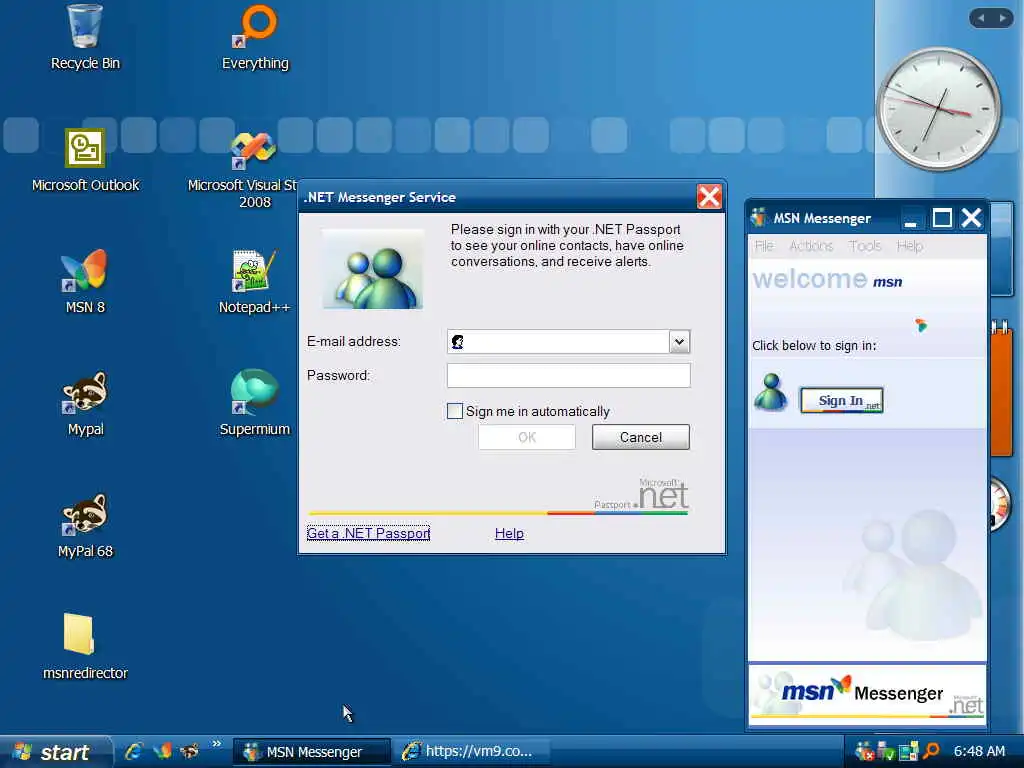Viewport: 1024px width, 768px height.
Task: Focus the Password input field
Action: (x=569, y=375)
